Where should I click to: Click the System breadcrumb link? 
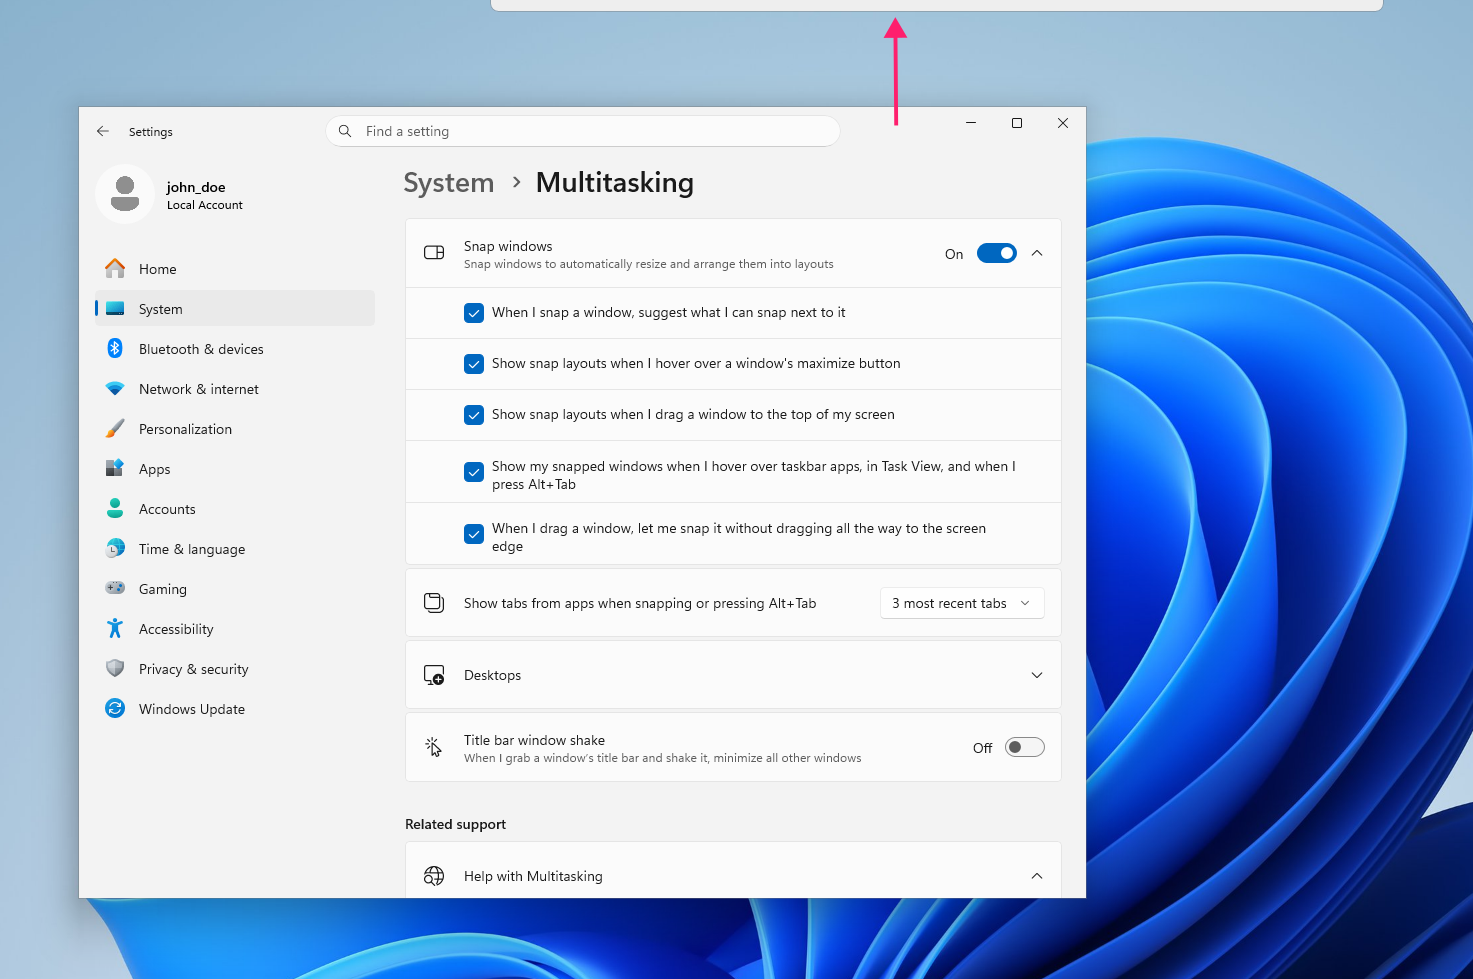click(449, 182)
